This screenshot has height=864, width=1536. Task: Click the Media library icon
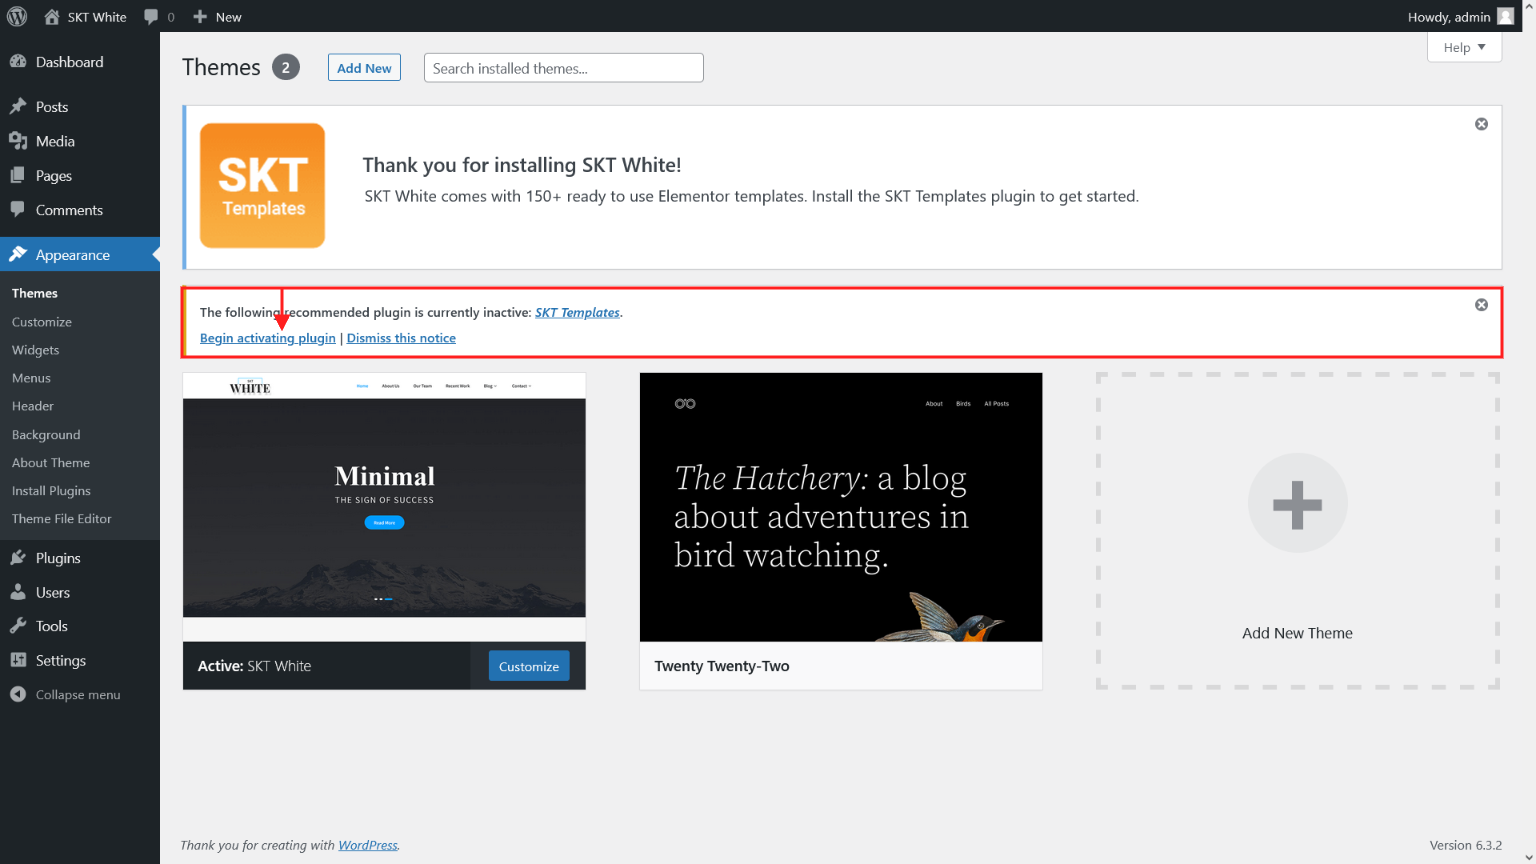point(18,141)
